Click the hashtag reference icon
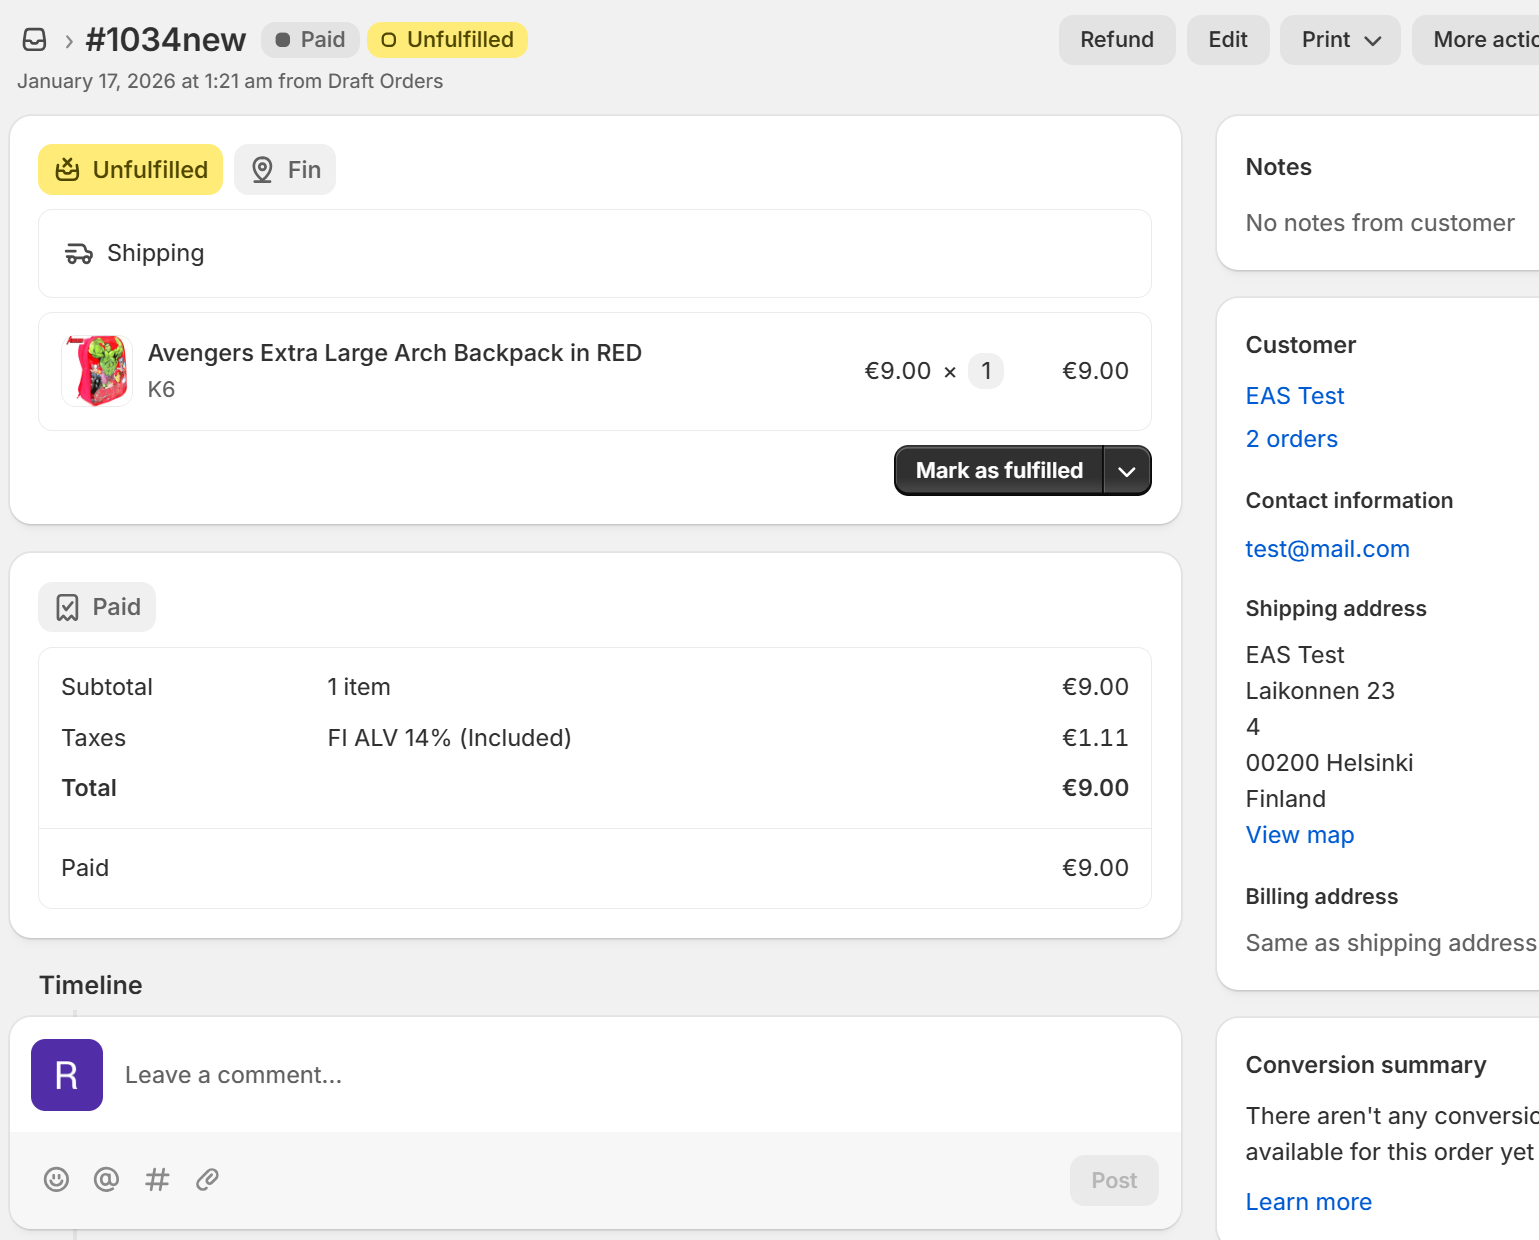Image resolution: width=1539 pixels, height=1240 pixels. (157, 1180)
